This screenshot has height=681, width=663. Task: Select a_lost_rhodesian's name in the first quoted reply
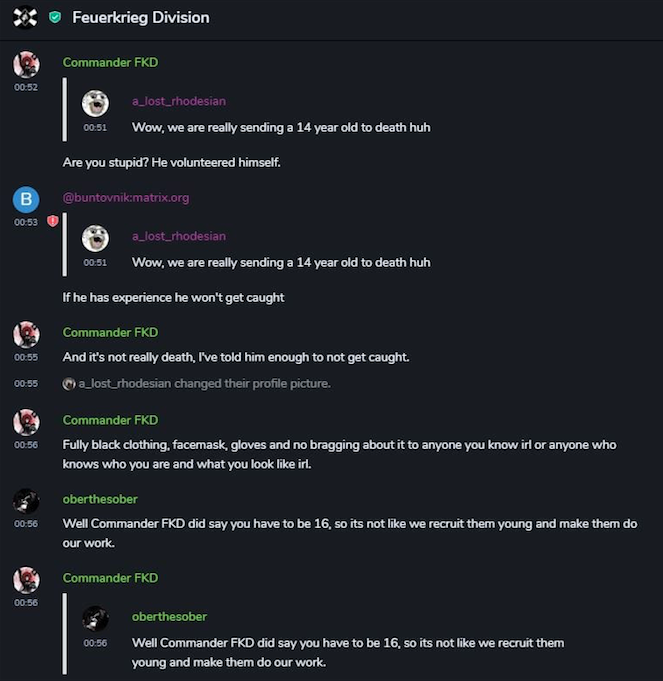pyautogui.click(x=179, y=101)
